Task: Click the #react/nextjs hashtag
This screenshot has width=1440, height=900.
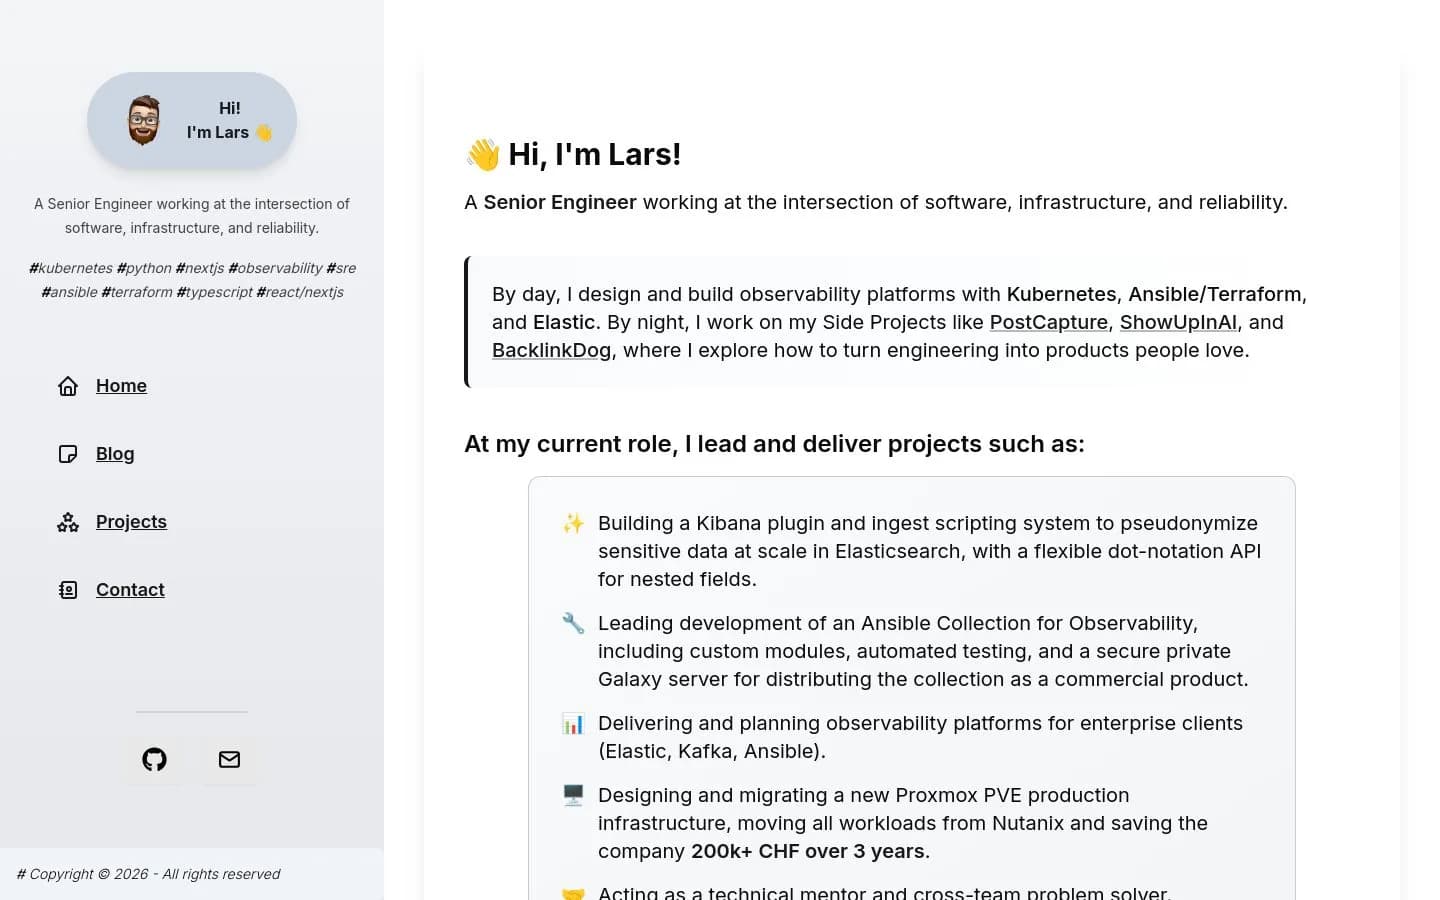Action: (x=300, y=292)
